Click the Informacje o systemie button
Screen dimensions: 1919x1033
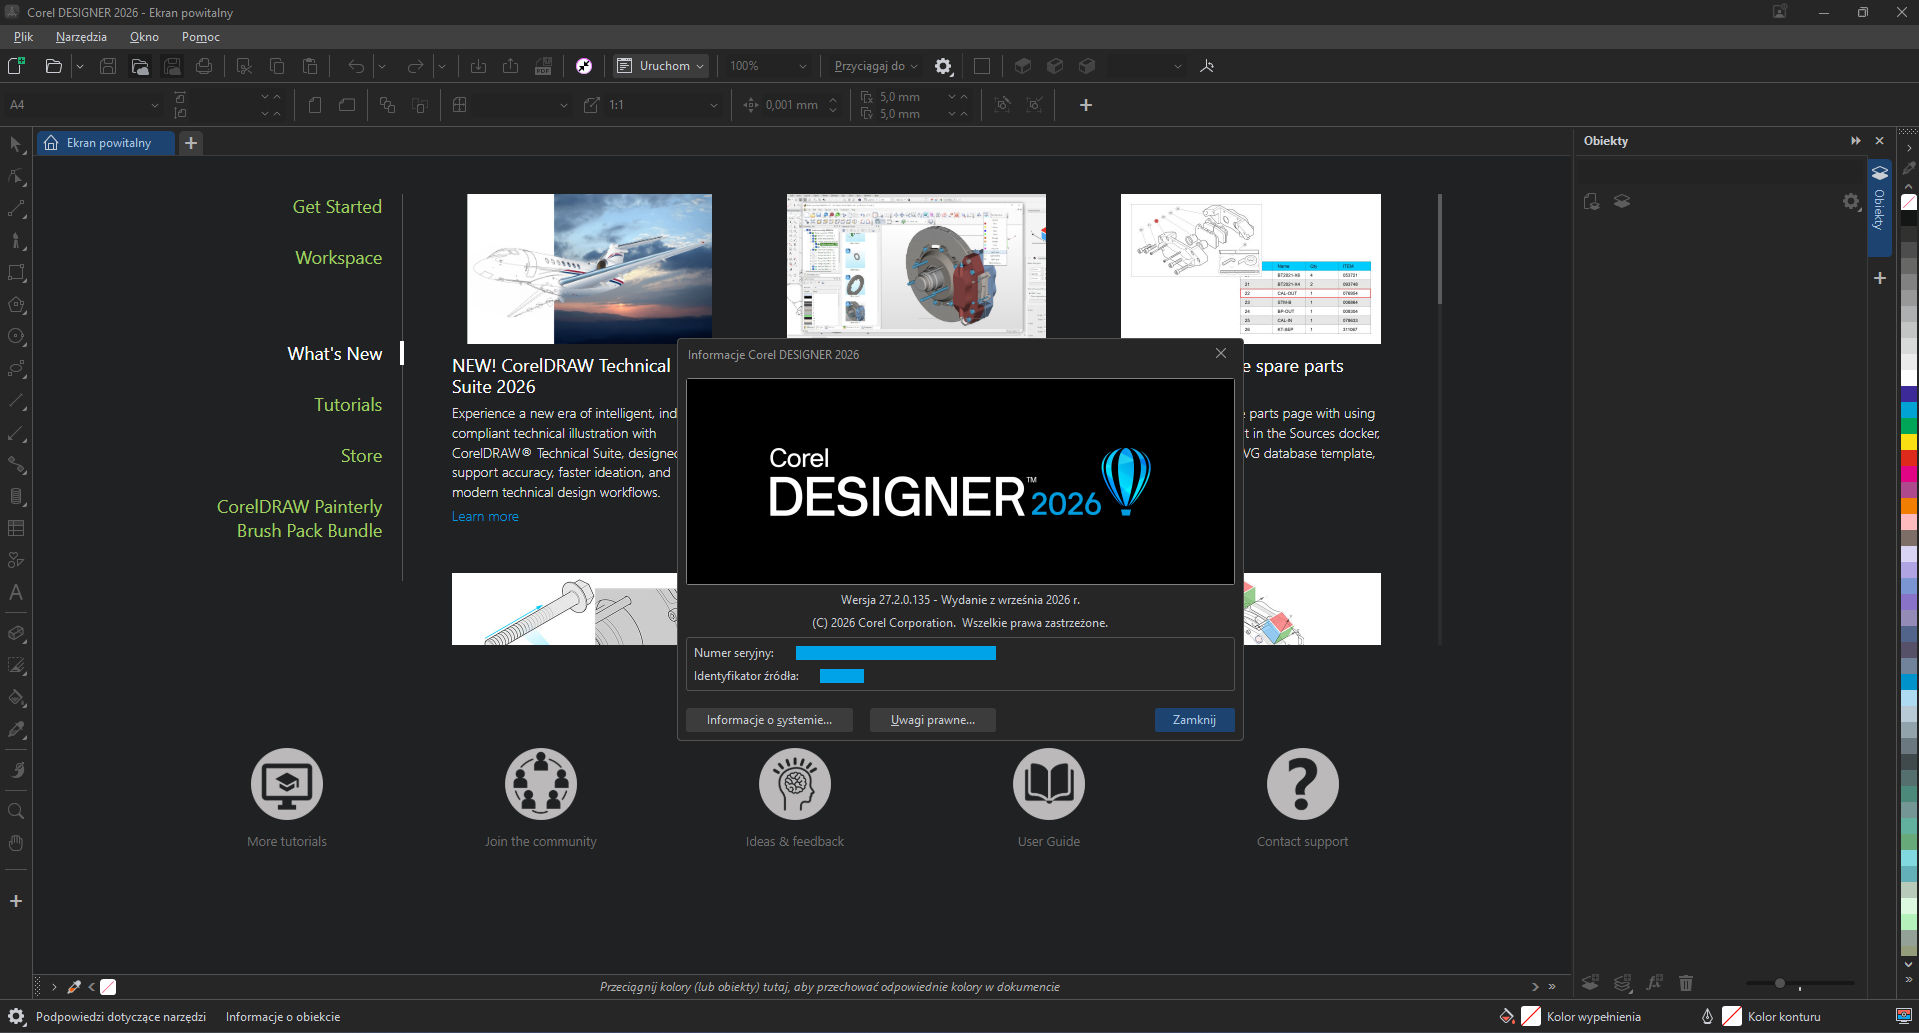pos(769,720)
